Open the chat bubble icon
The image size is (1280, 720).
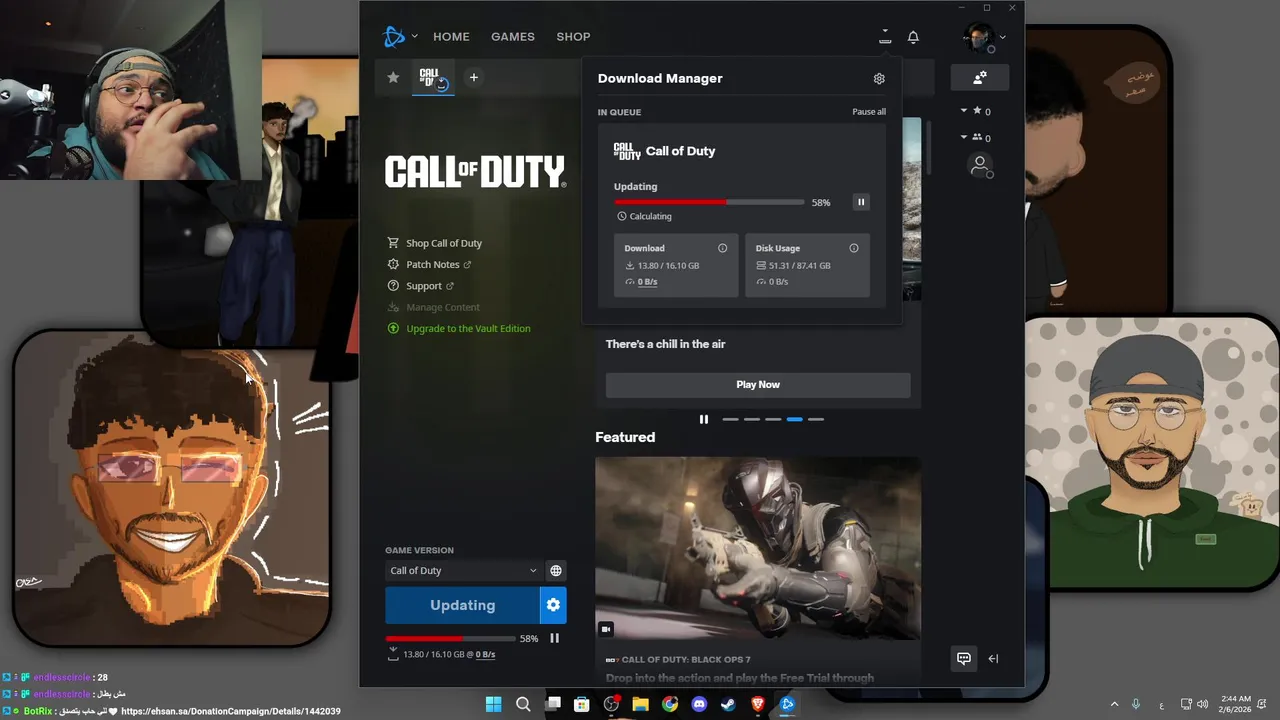pos(964,658)
